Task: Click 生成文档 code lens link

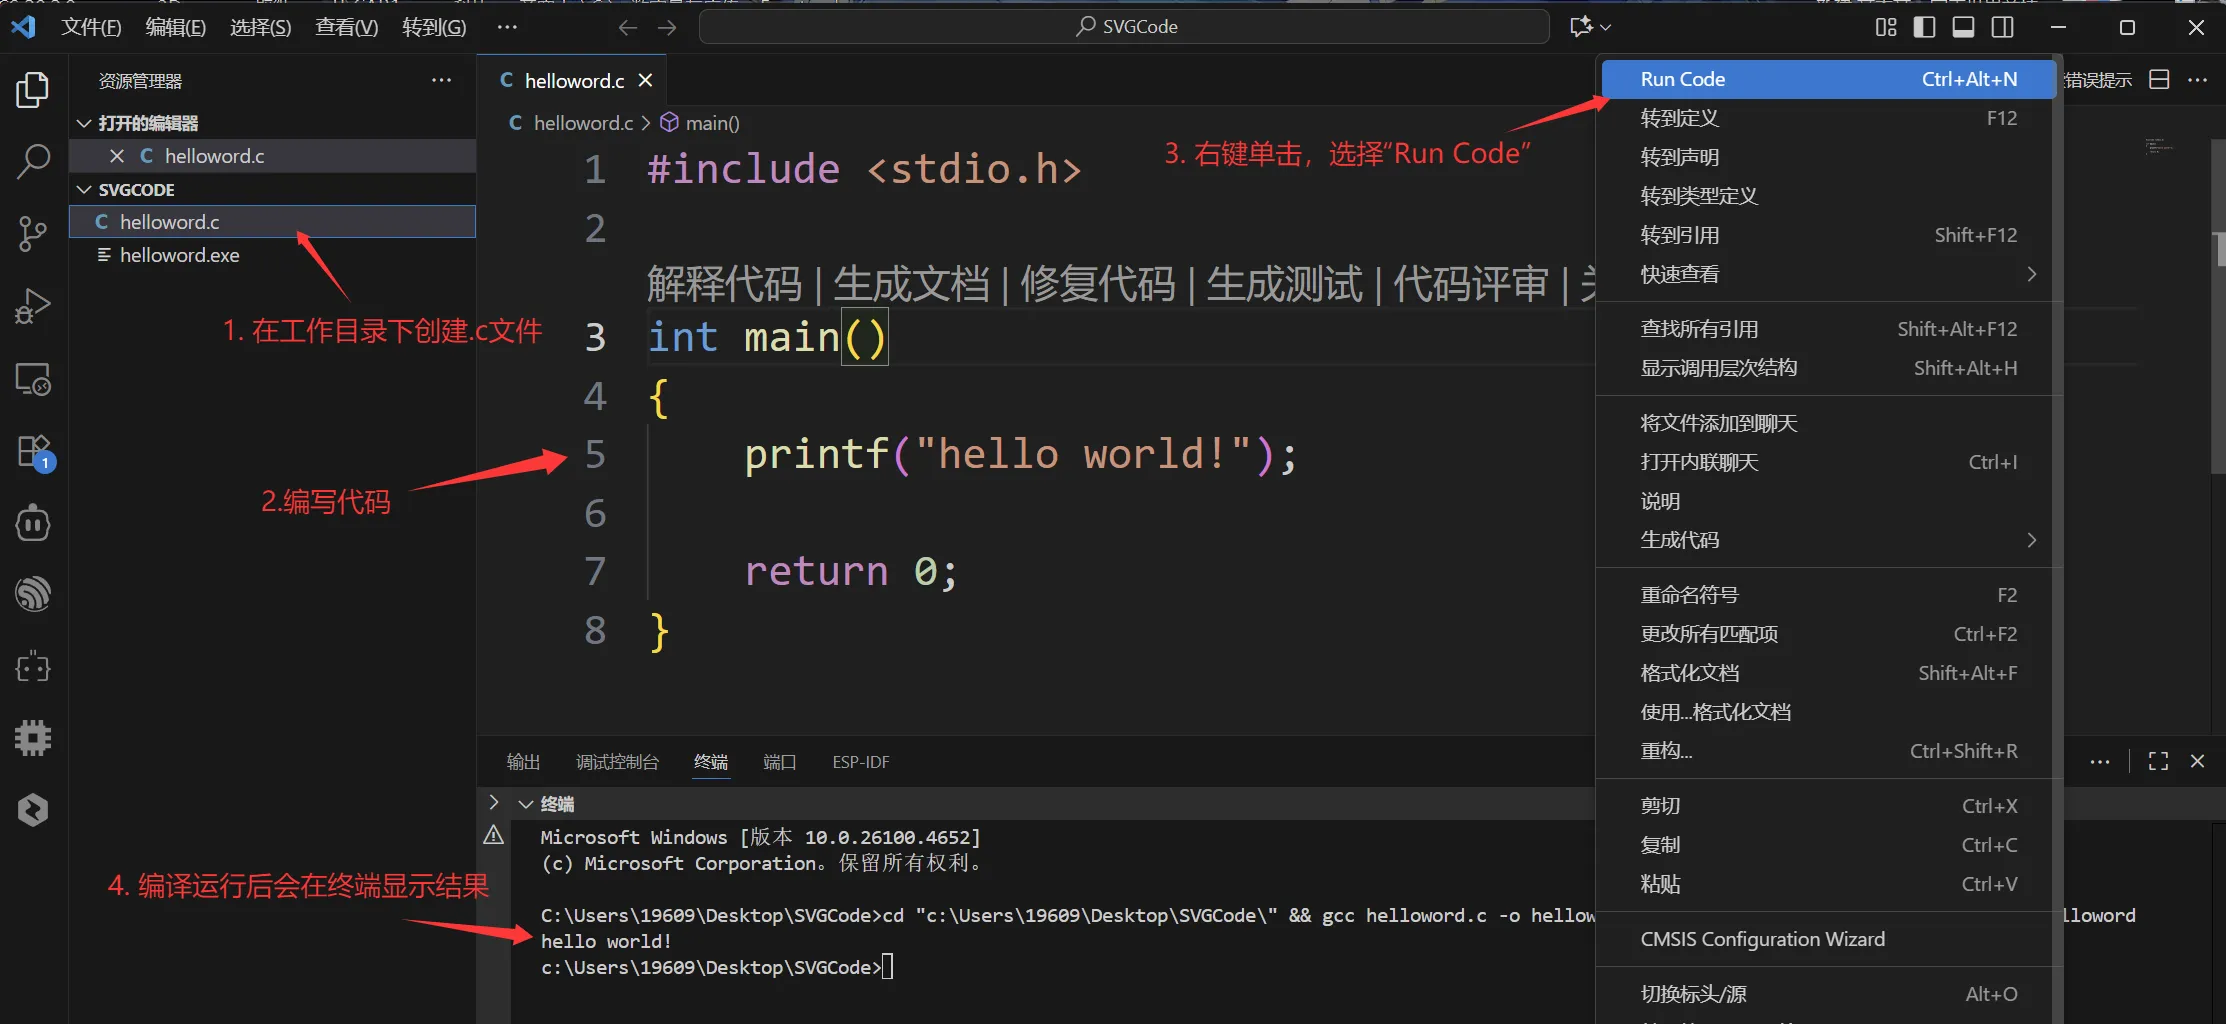Action: click(910, 284)
